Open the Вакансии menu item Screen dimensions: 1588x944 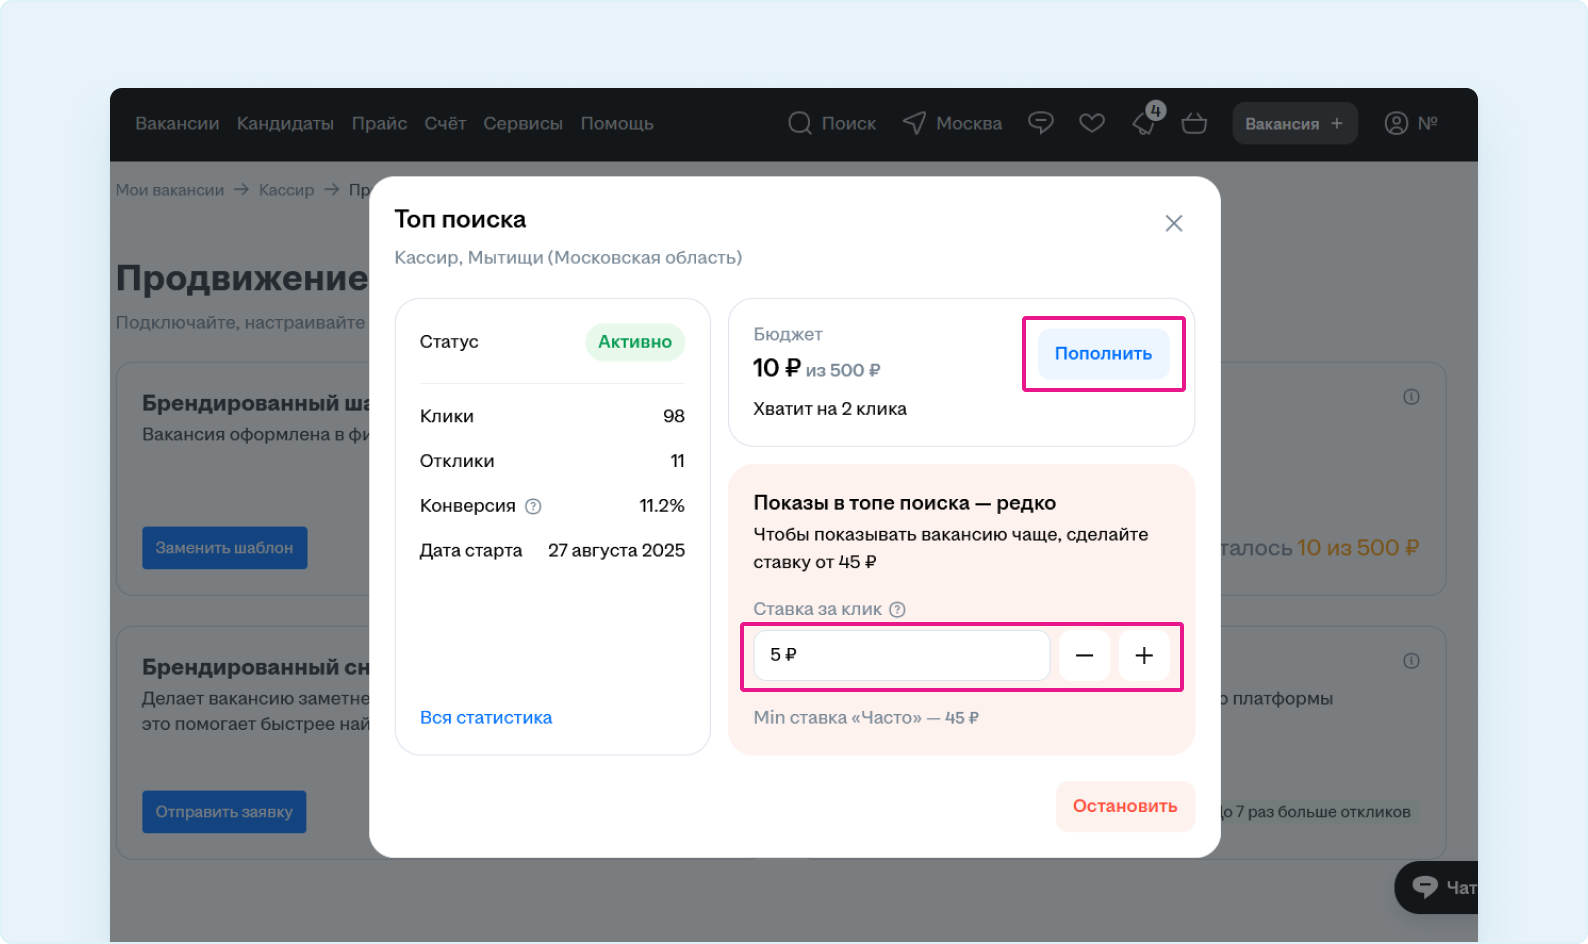coord(177,123)
